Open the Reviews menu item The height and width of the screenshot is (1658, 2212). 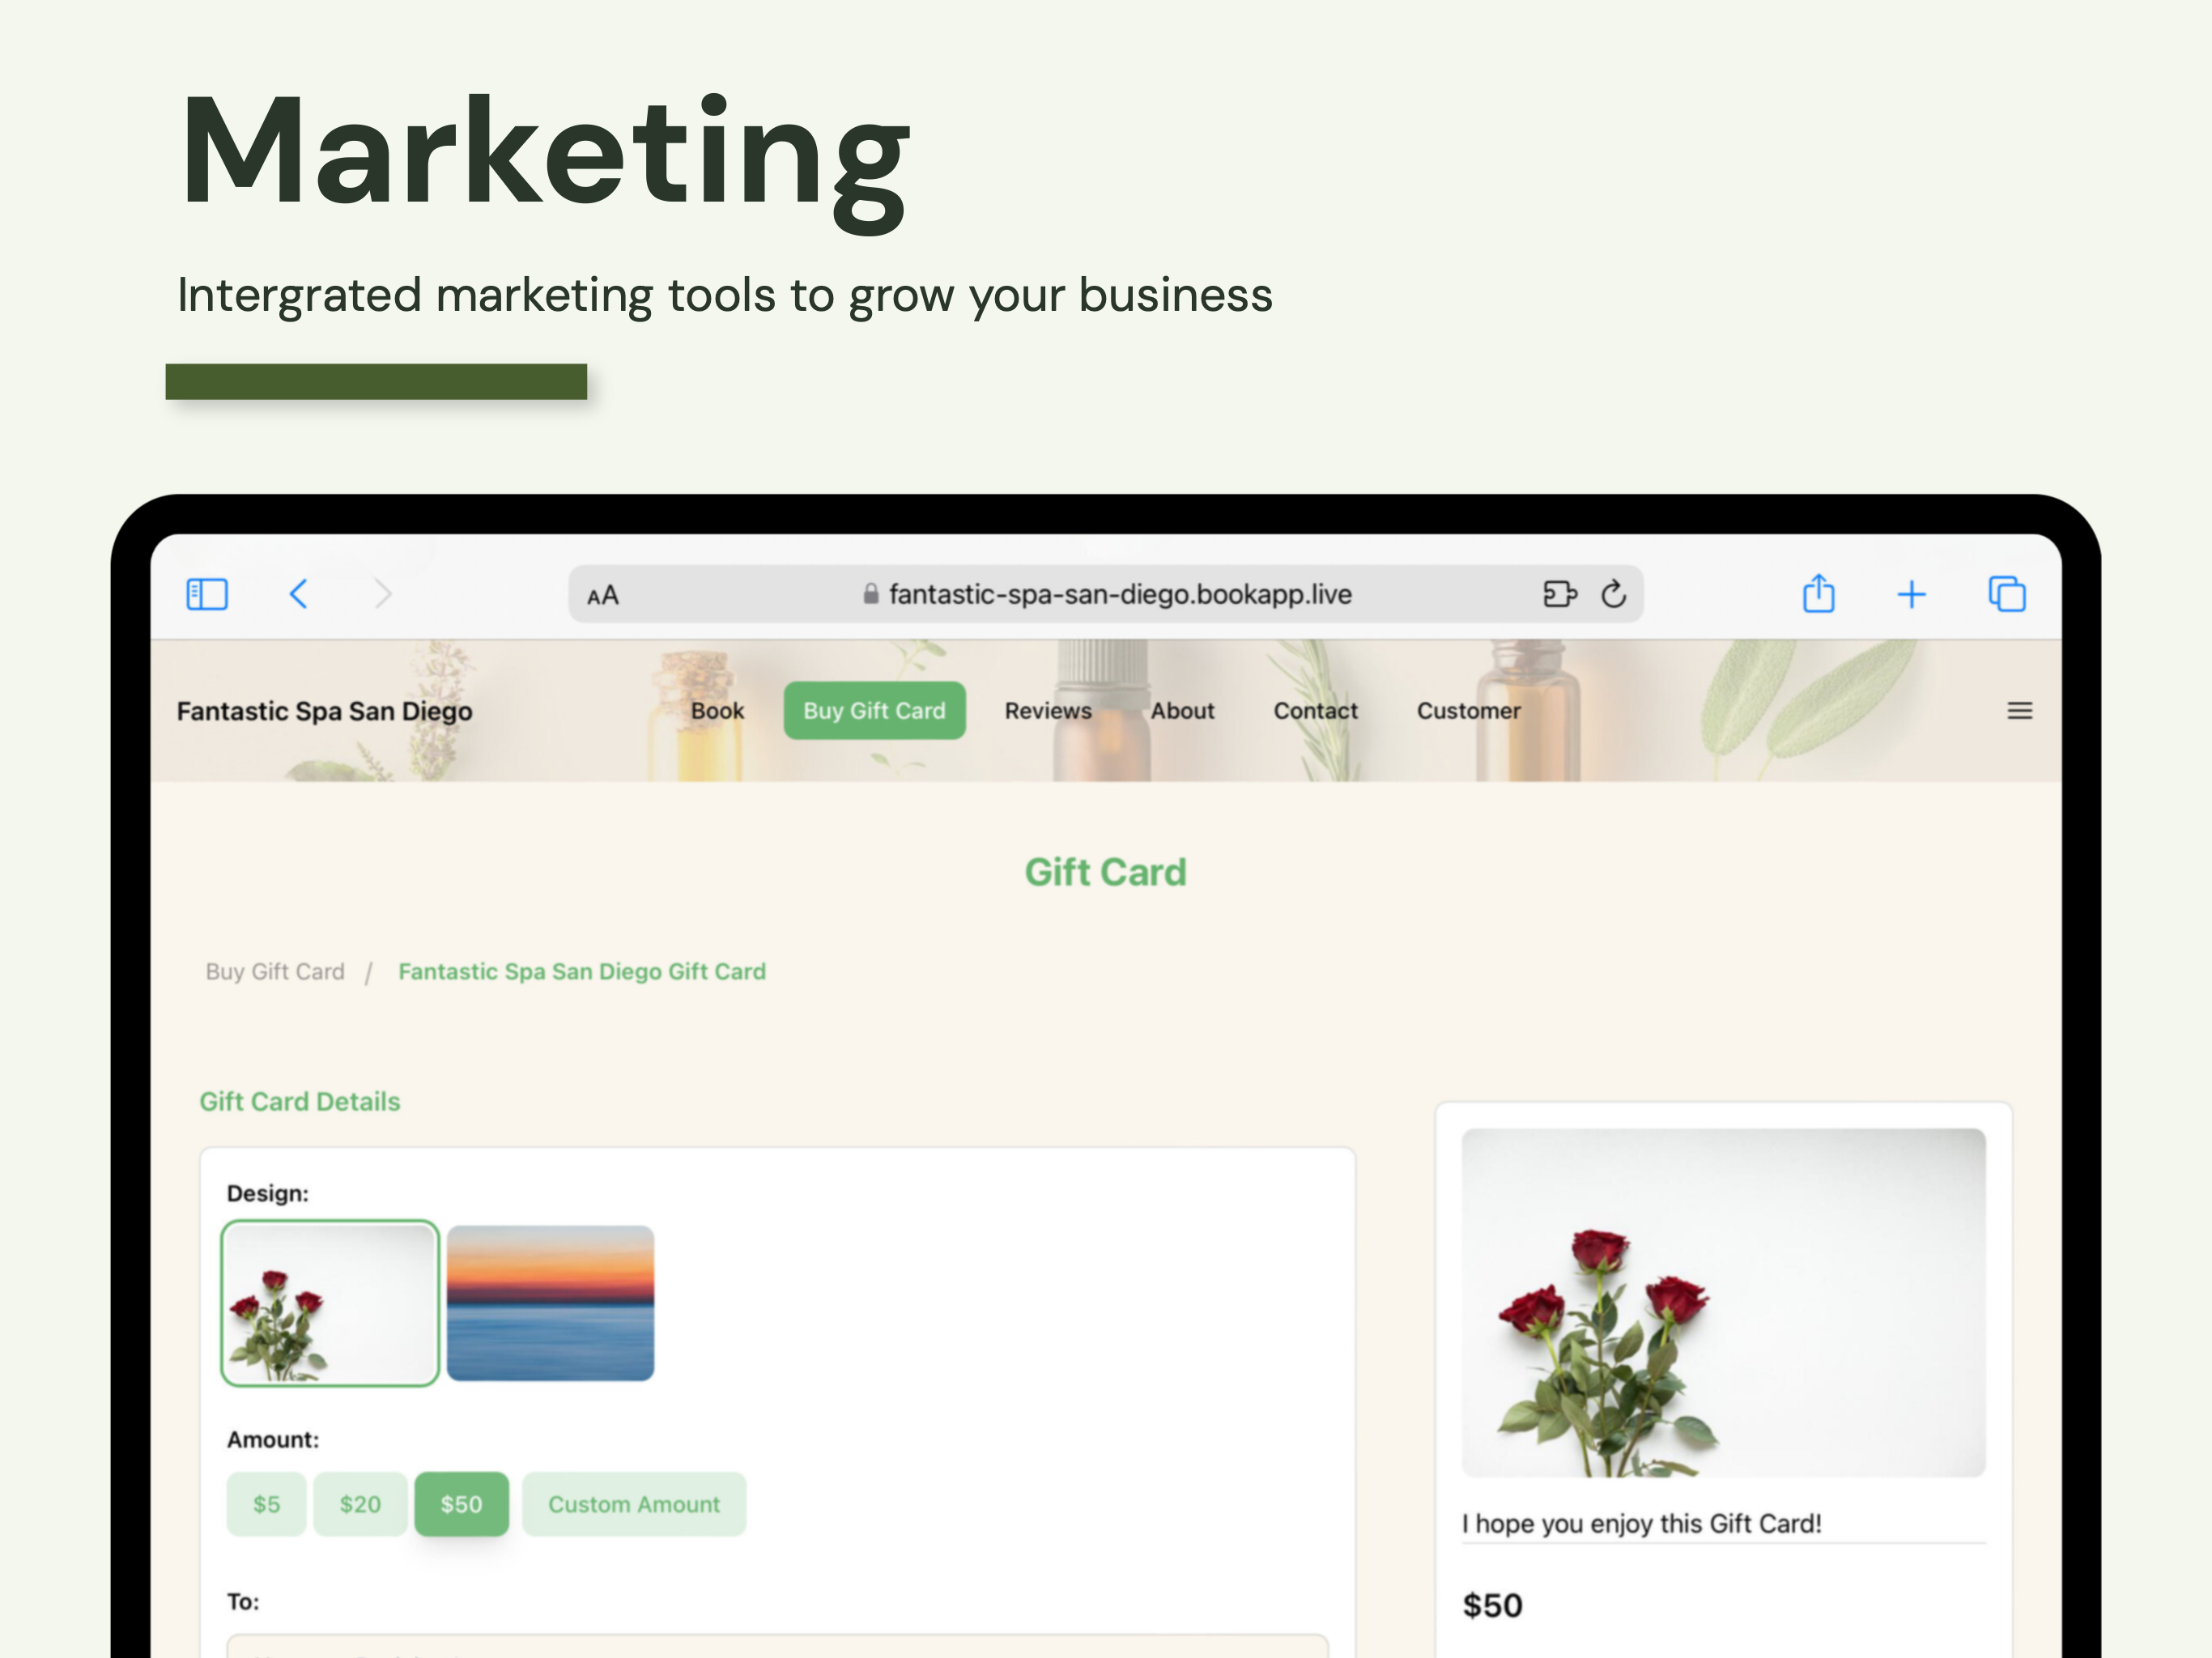tap(1048, 711)
